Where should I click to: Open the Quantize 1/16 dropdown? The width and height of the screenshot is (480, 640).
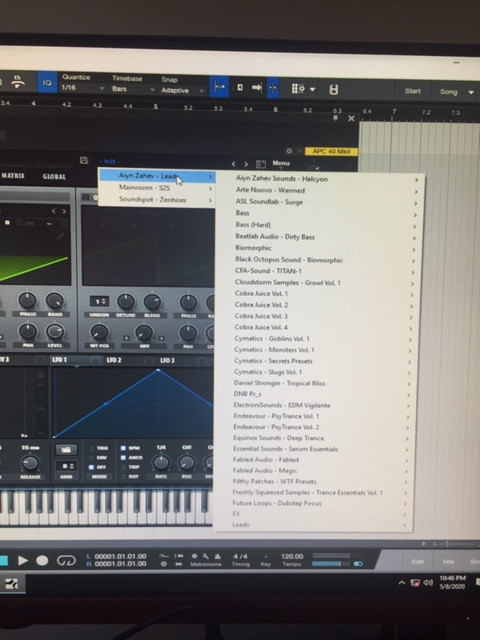point(83,88)
